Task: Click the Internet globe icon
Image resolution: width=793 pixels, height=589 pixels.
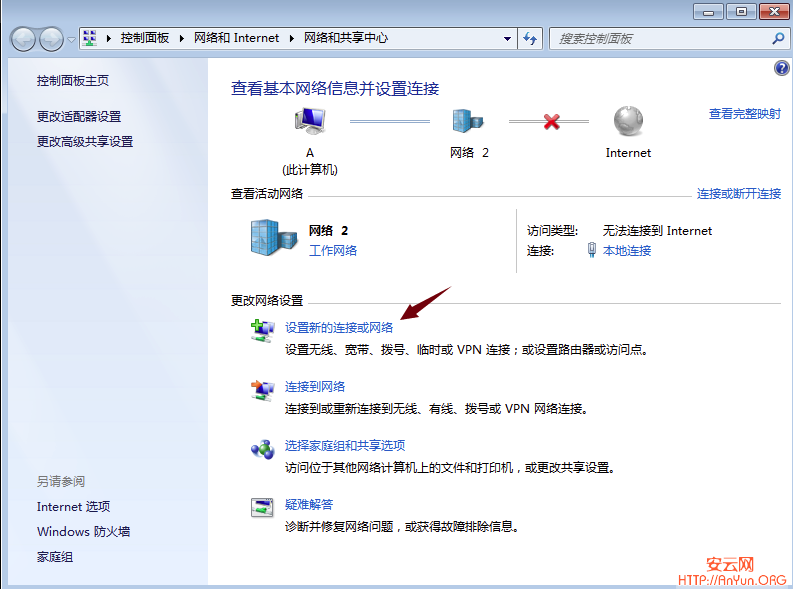Action: pos(628,122)
